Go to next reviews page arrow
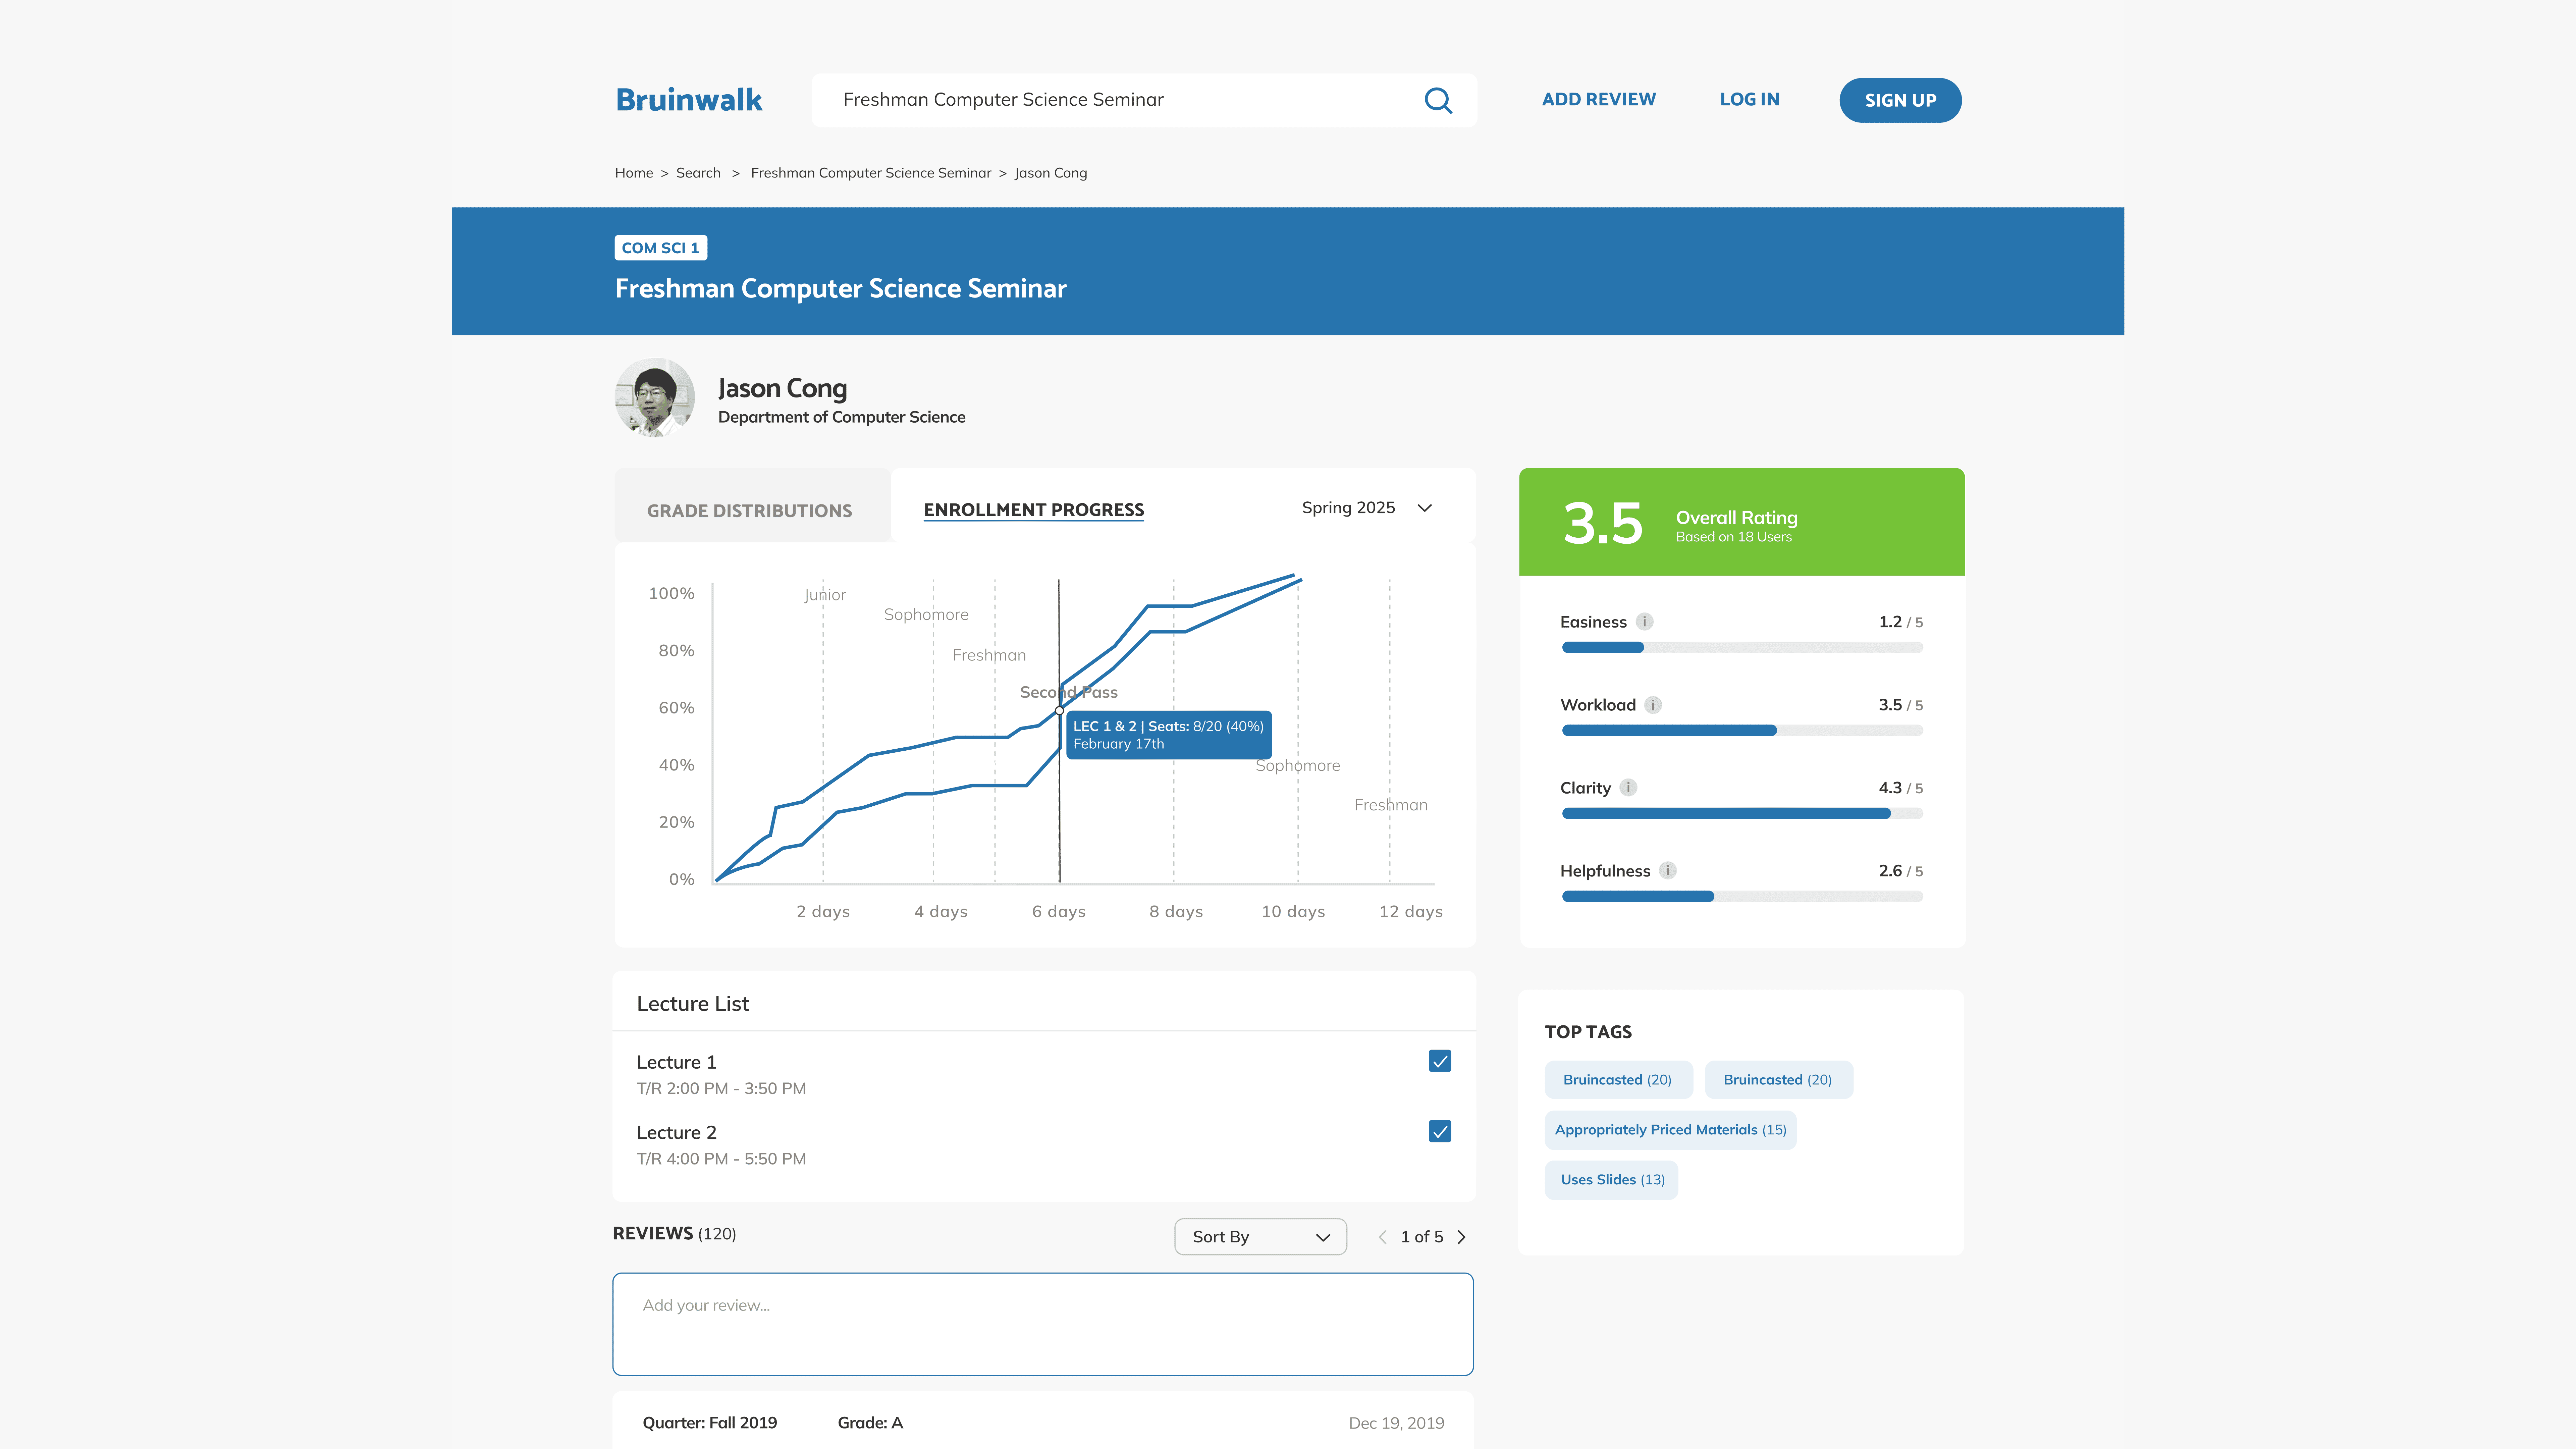Screen dimensions: 2576x1449 point(1462,1237)
